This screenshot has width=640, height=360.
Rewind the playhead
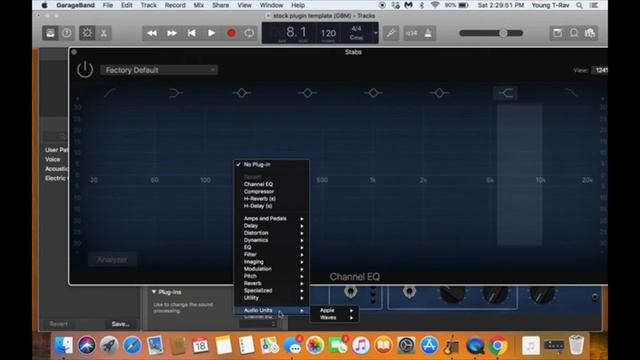(152, 33)
